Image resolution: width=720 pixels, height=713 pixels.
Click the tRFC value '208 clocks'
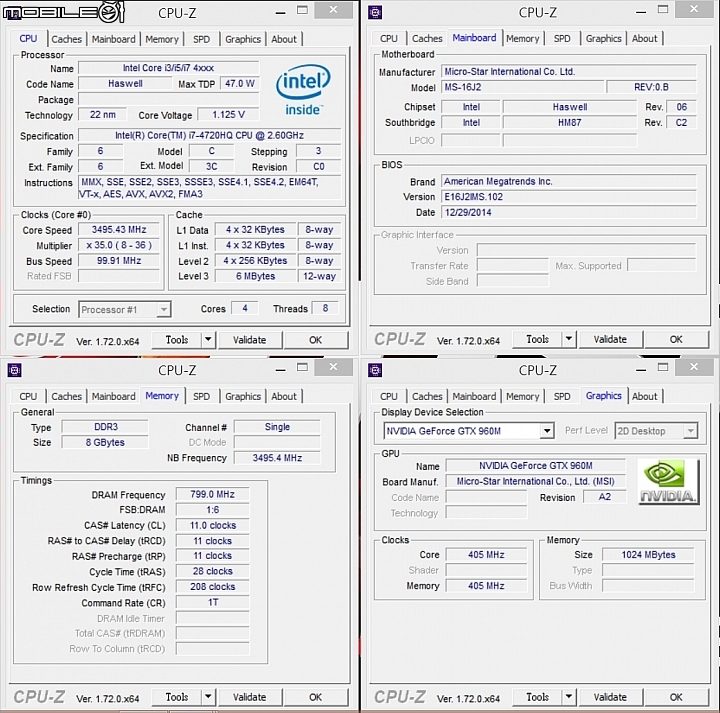[213, 587]
